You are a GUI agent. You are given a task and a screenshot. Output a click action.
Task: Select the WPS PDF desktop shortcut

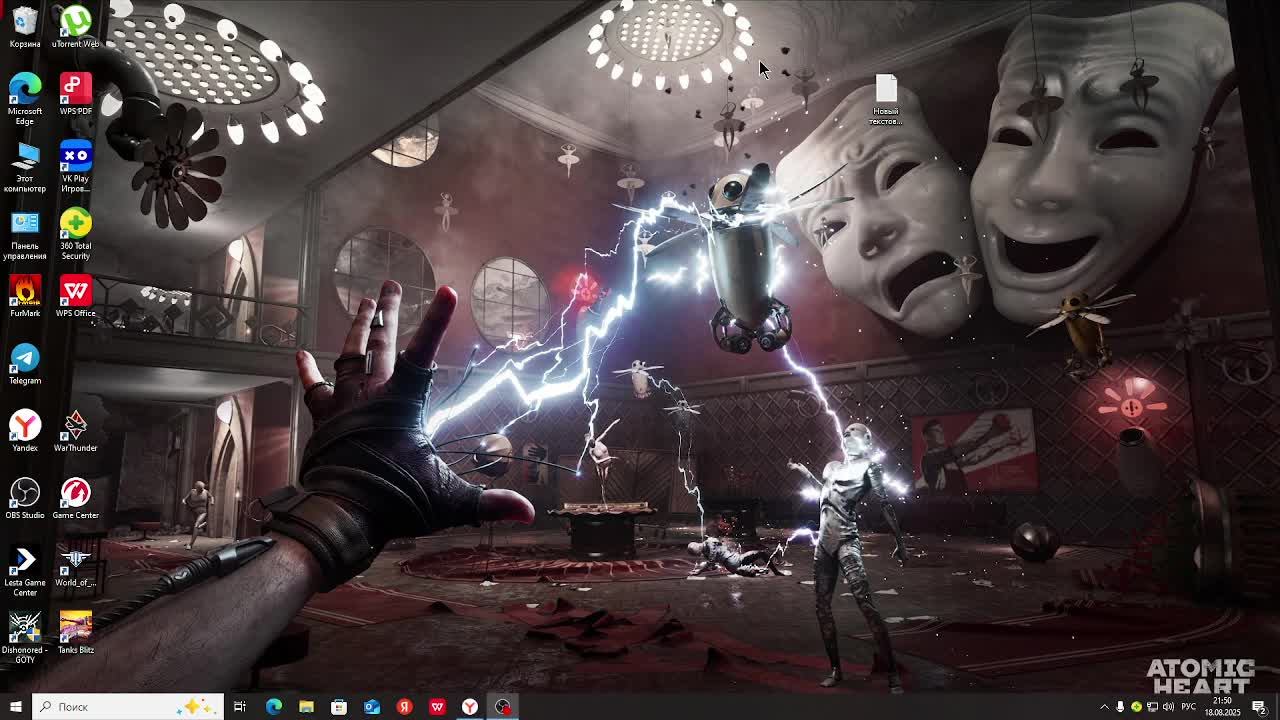(75, 94)
